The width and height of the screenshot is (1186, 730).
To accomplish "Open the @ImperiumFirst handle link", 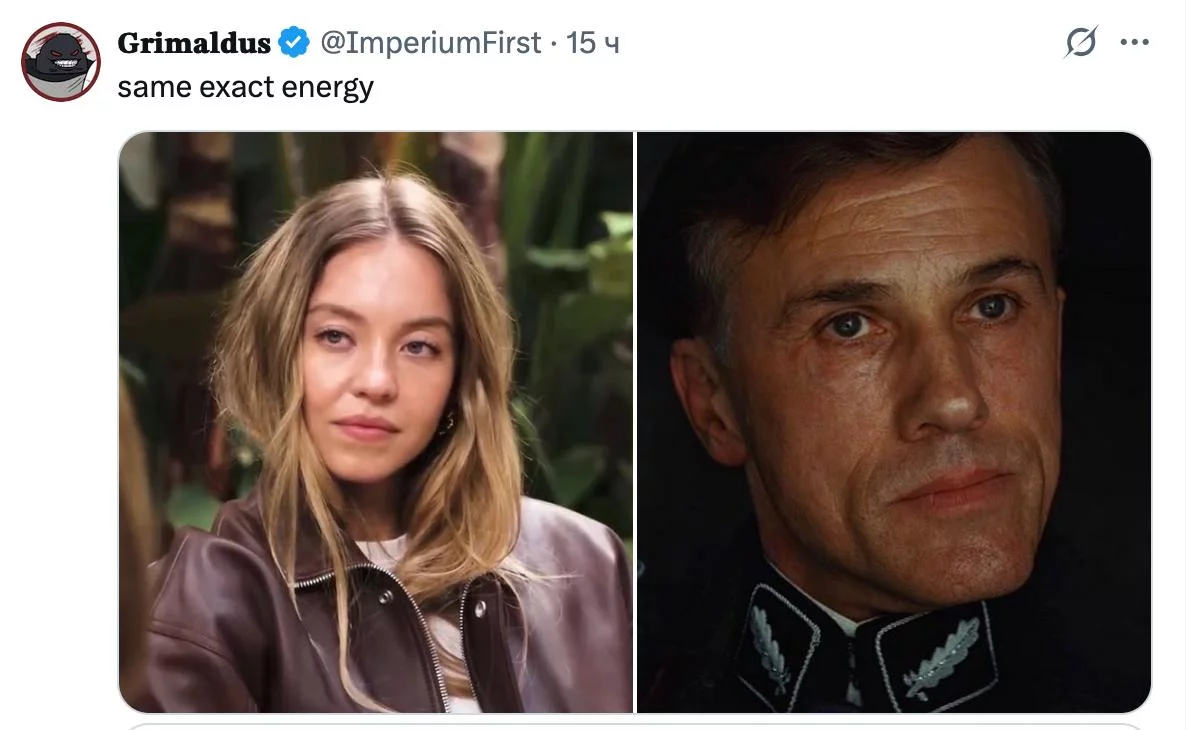I will point(431,43).
